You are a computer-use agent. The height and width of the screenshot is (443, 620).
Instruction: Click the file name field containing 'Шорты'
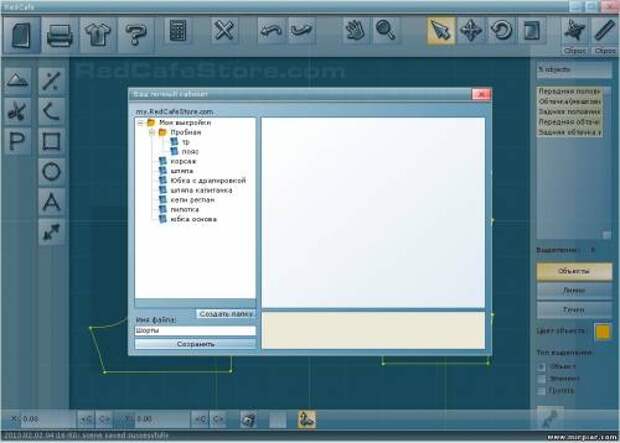click(195, 331)
